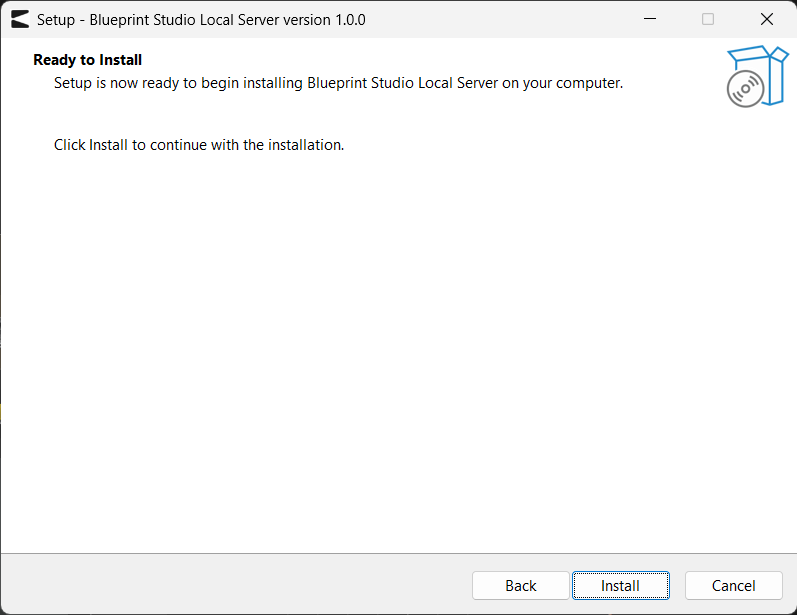Go back with the Back button
This screenshot has height=615, width=797.
(520, 586)
